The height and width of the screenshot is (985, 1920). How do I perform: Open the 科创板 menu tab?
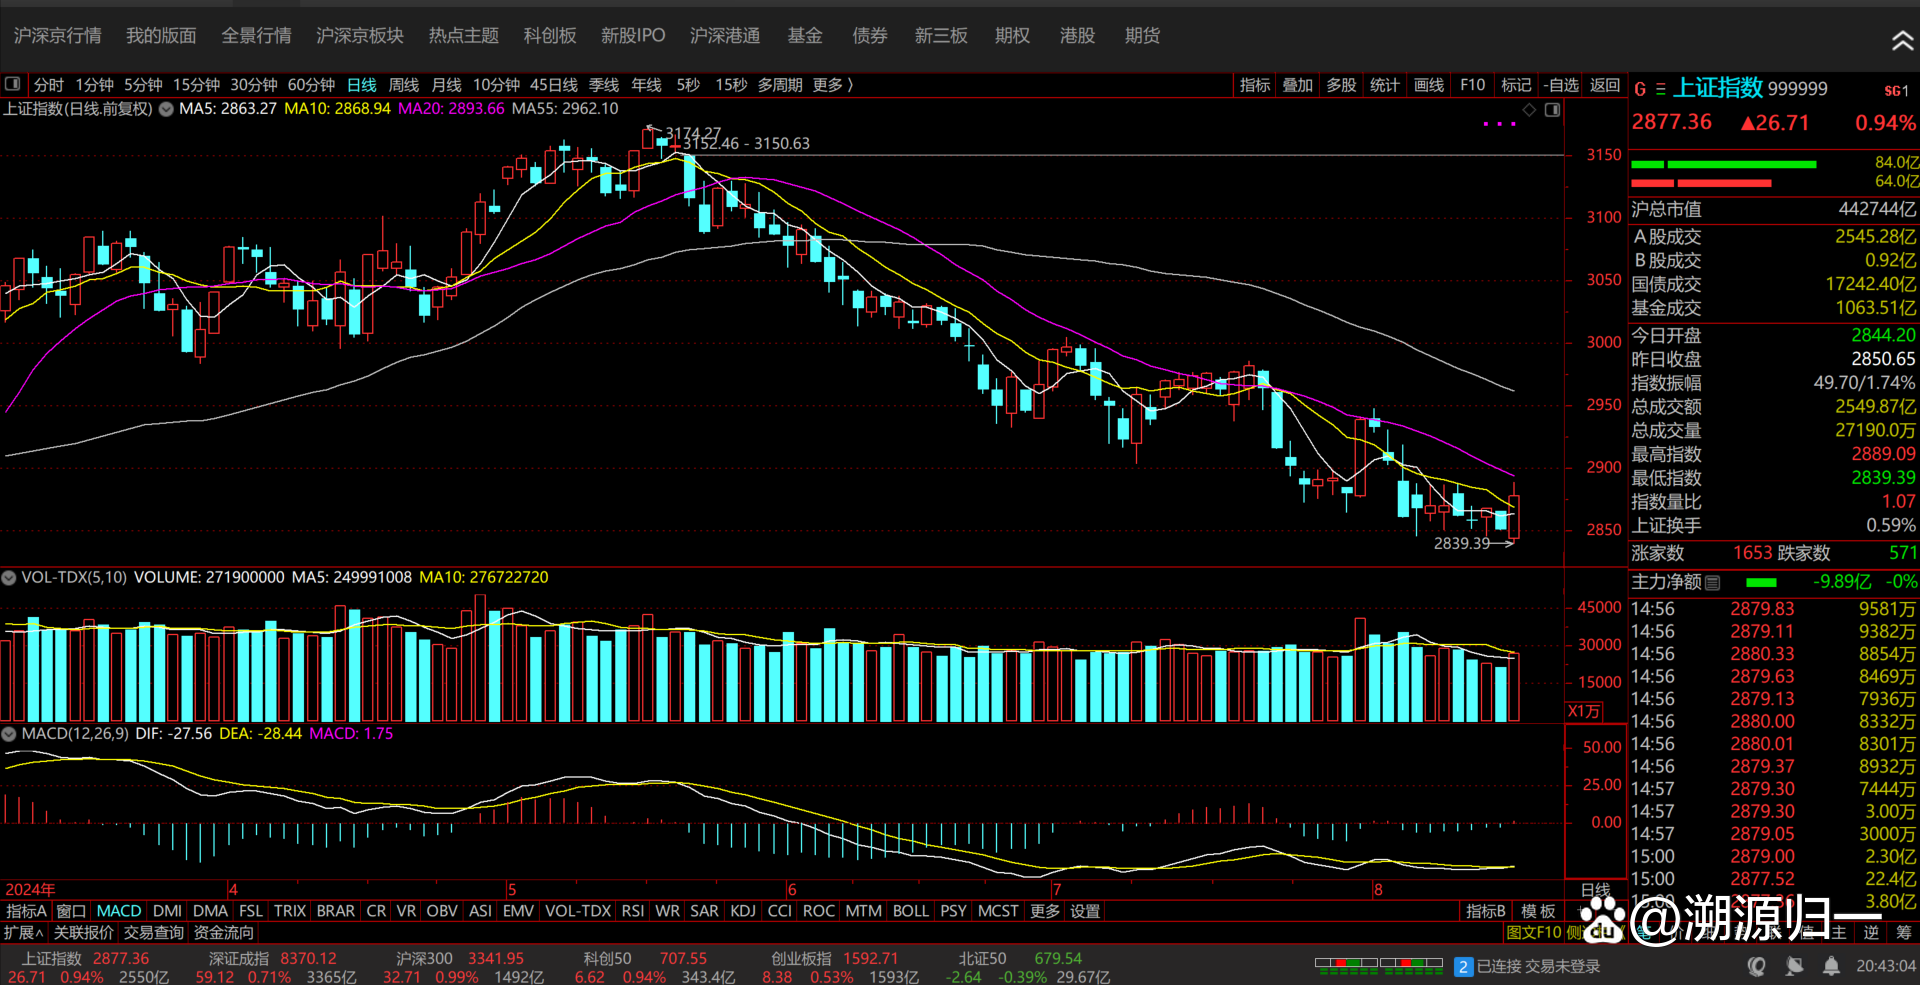click(550, 36)
